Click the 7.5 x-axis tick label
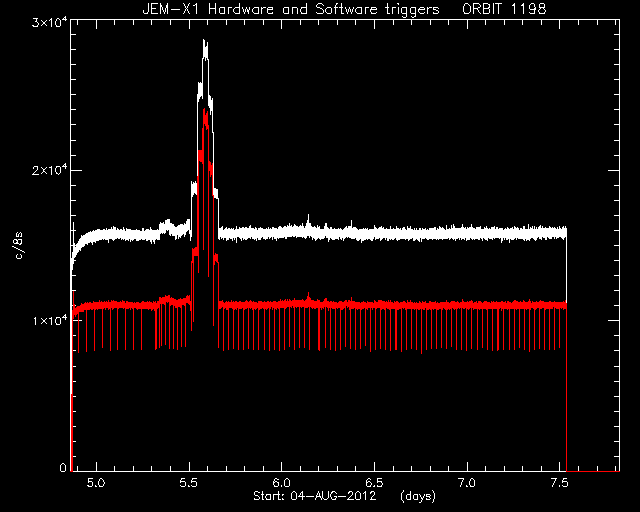Screen dimensions: 640x512 pyautogui.click(x=559, y=483)
